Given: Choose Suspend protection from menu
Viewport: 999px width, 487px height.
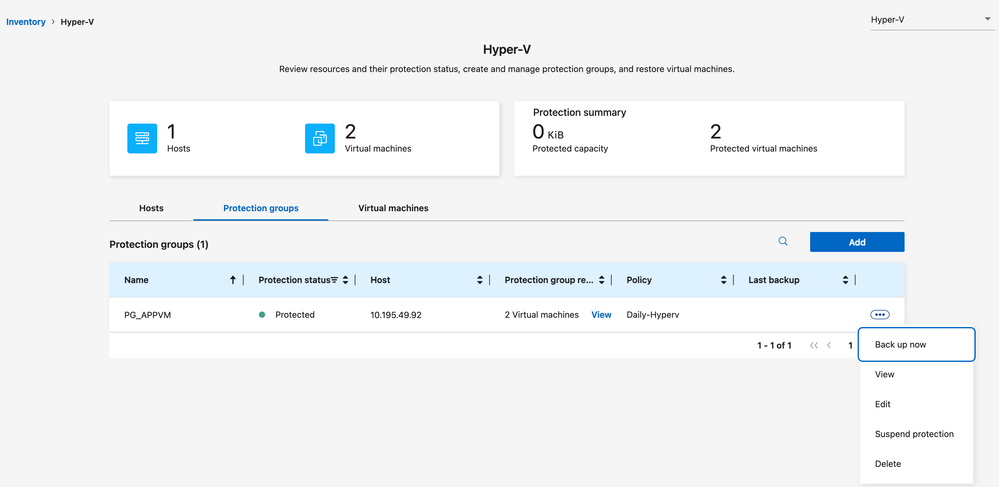Looking at the screenshot, I should (914, 434).
